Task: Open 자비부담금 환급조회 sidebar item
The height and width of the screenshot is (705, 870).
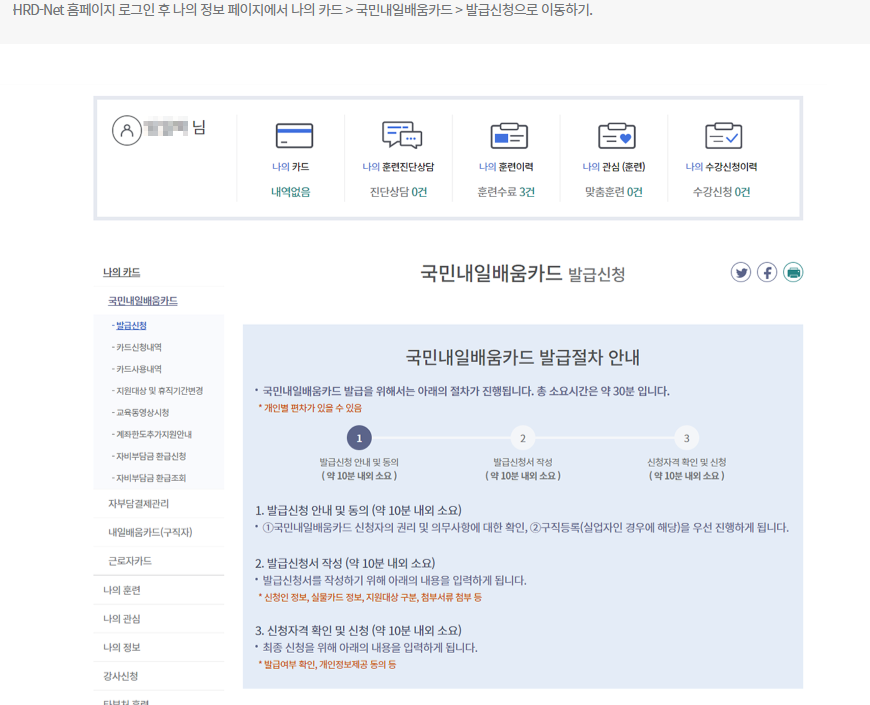Action: click(x=151, y=478)
